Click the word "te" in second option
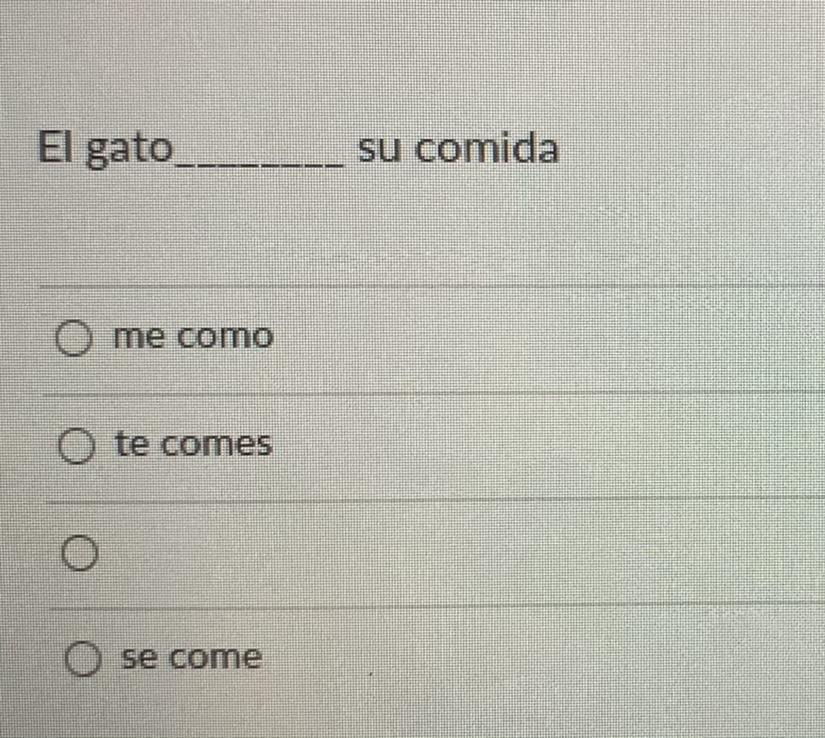The height and width of the screenshot is (738, 825). (132, 443)
